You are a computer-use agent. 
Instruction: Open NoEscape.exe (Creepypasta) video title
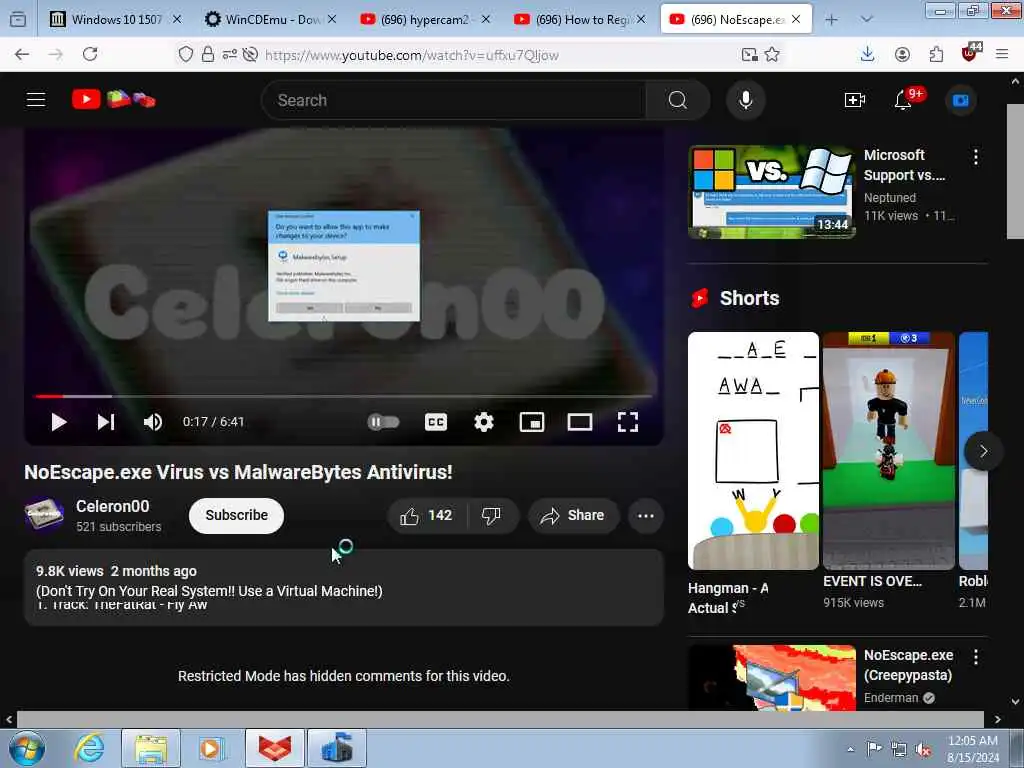click(x=908, y=665)
